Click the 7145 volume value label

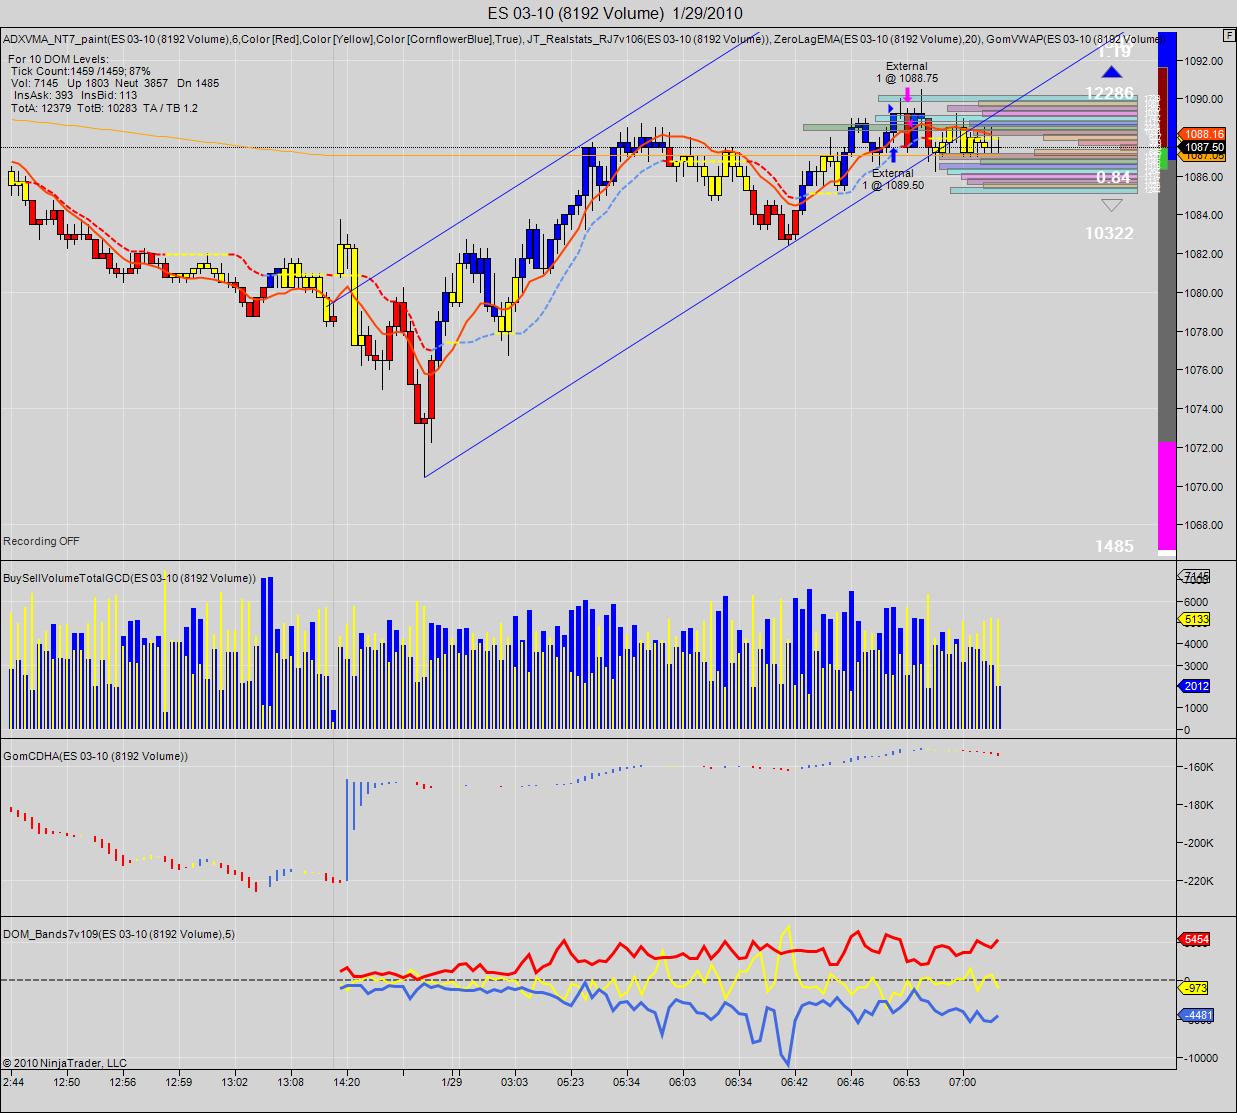tap(1196, 576)
